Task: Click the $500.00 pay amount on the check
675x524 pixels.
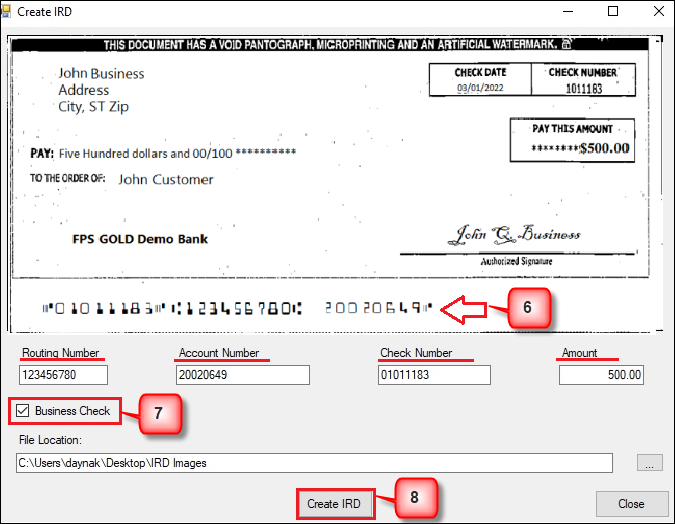Action: tap(604, 148)
